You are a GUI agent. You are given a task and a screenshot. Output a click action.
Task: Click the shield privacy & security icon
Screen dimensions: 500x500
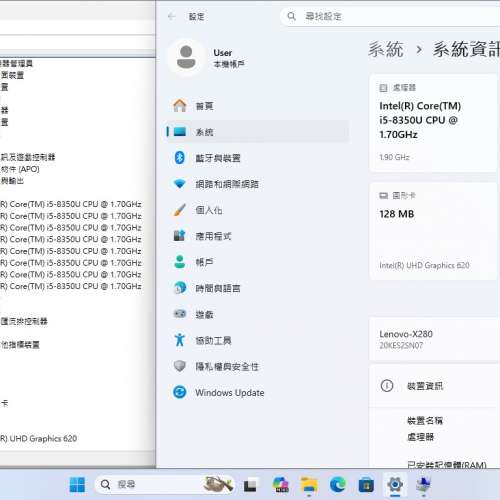[x=180, y=366]
